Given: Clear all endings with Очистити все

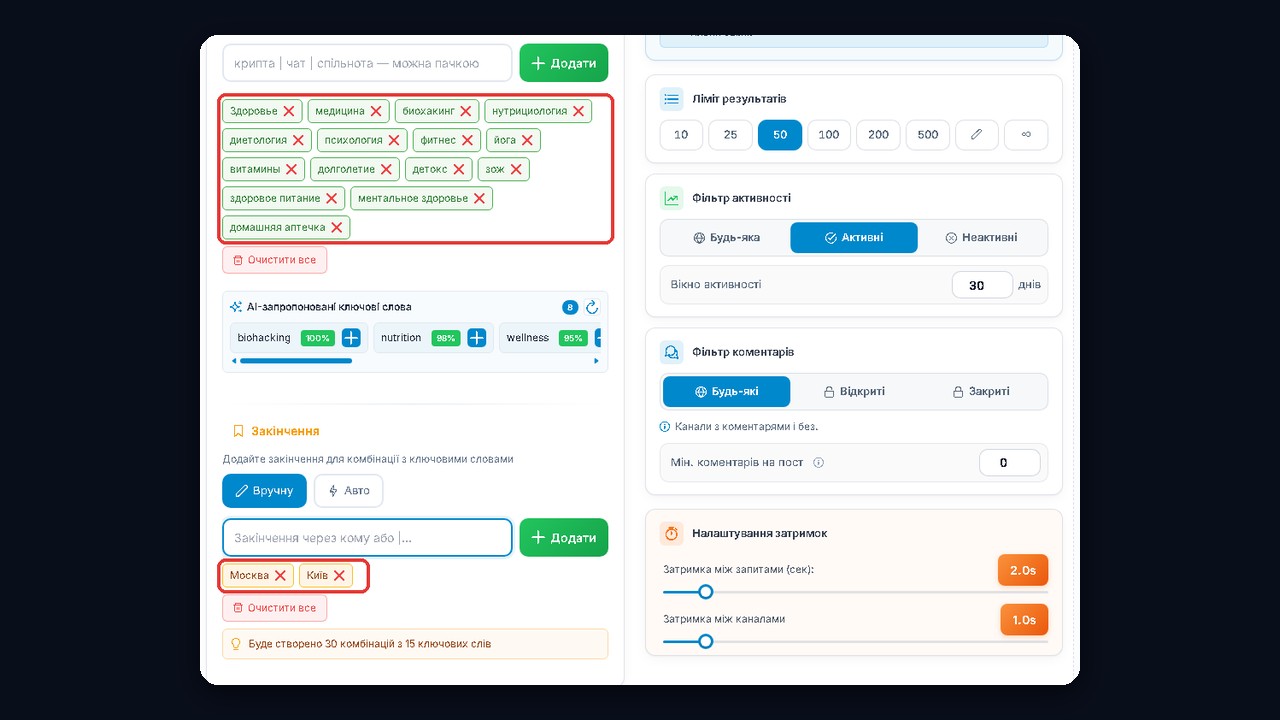Looking at the screenshot, I should pos(274,608).
